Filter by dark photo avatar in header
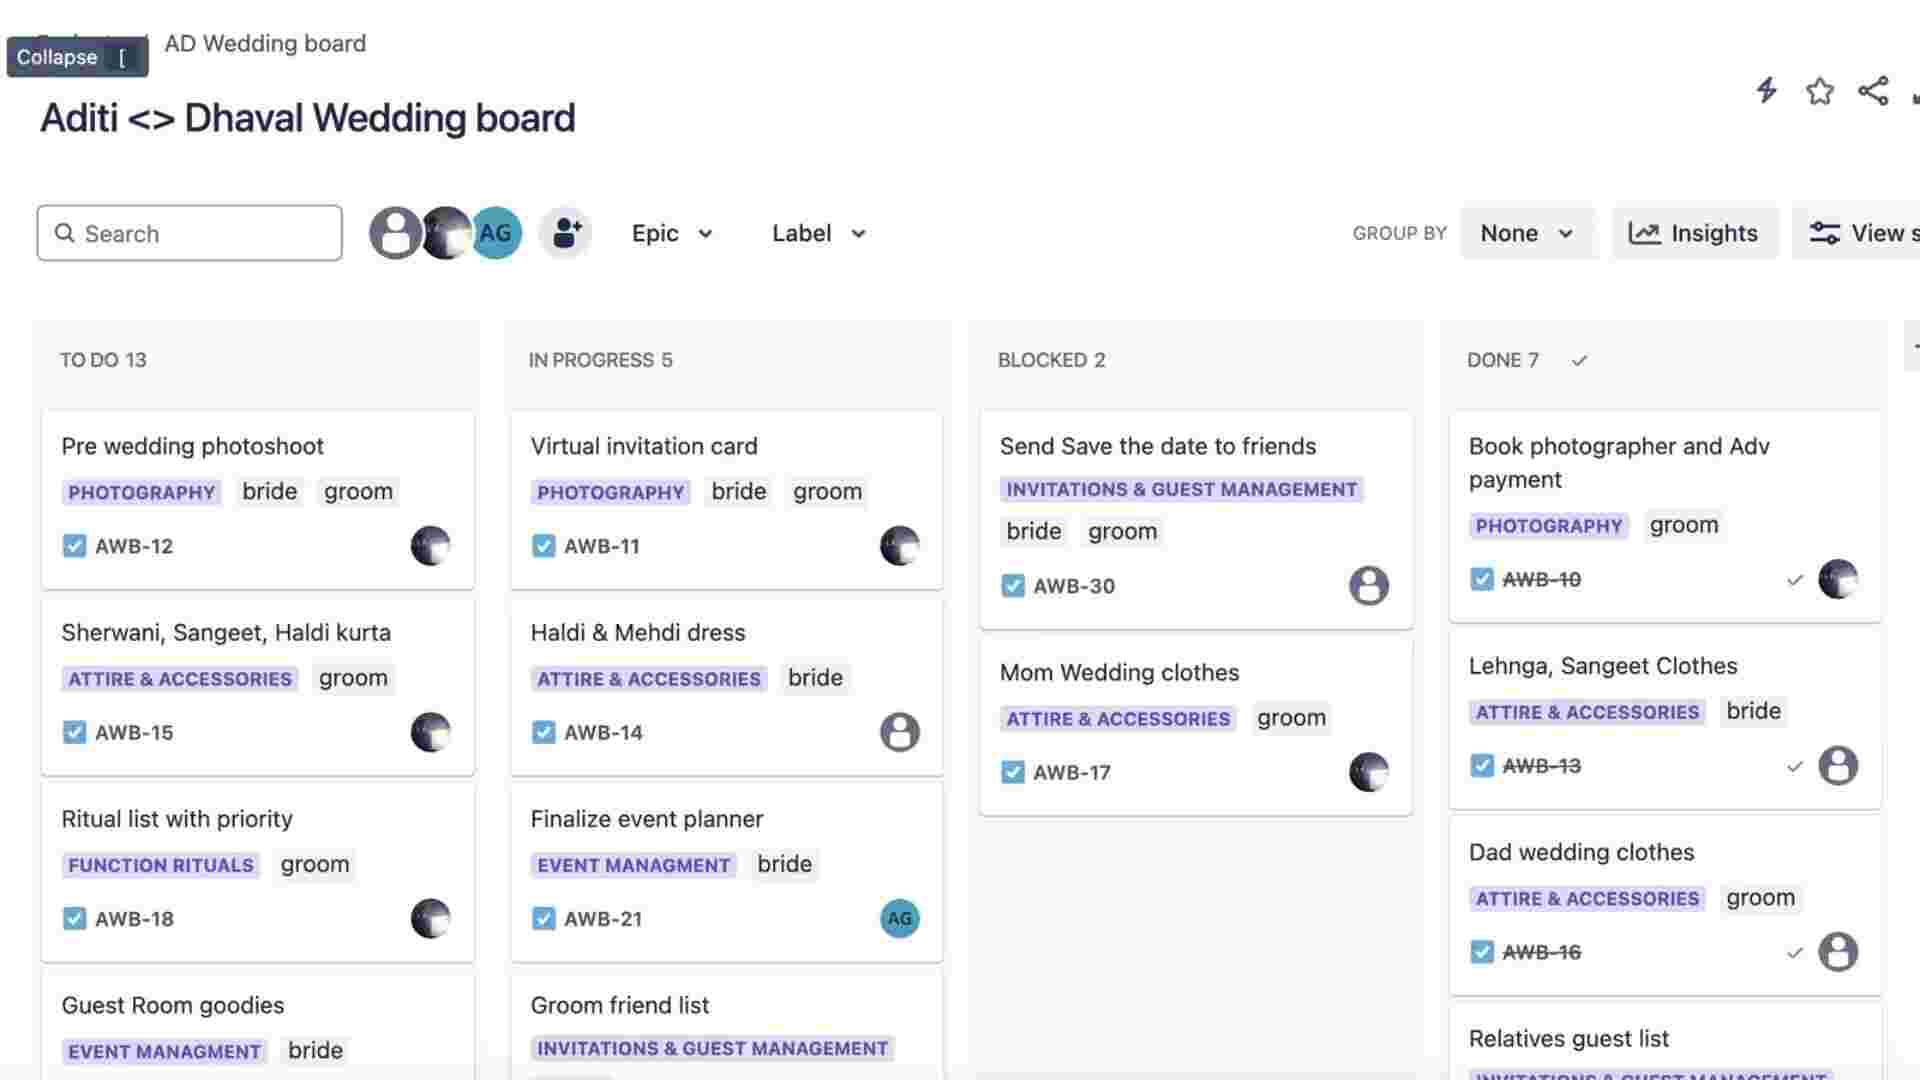The image size is (1920, 1080). coord(446,233)
